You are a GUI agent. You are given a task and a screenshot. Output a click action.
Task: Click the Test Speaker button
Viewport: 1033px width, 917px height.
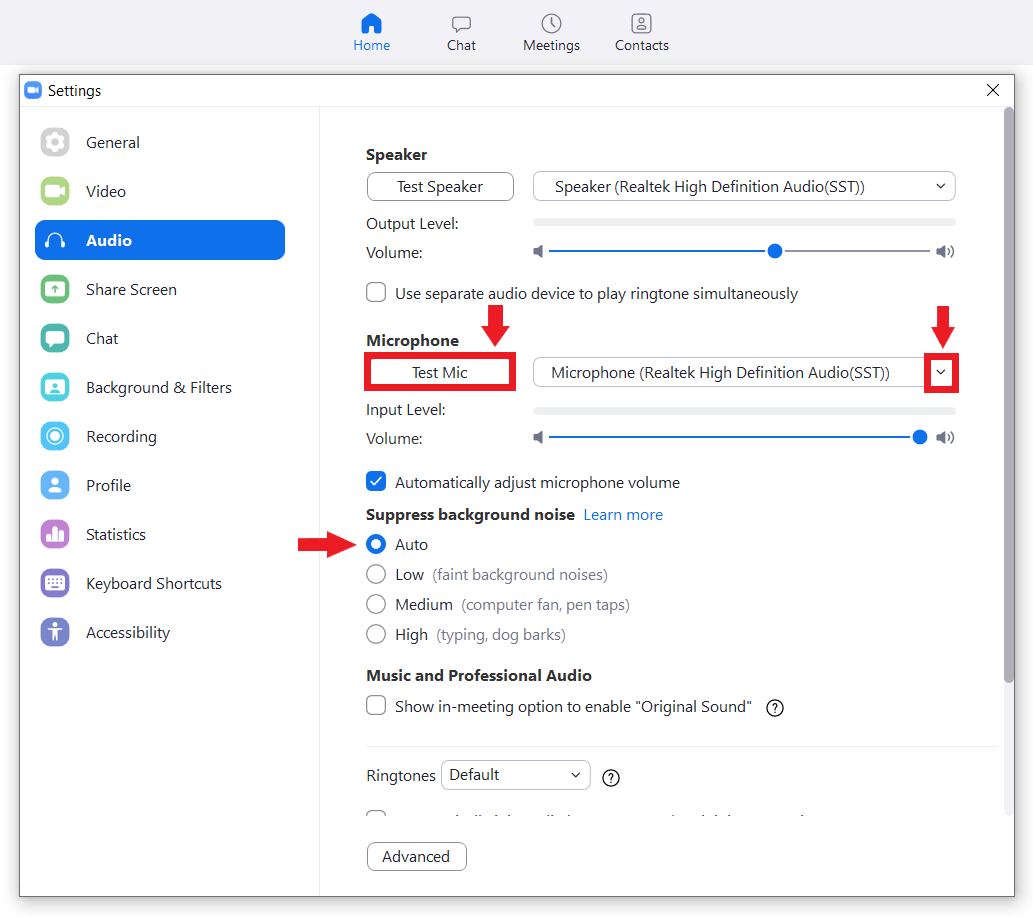440,186
